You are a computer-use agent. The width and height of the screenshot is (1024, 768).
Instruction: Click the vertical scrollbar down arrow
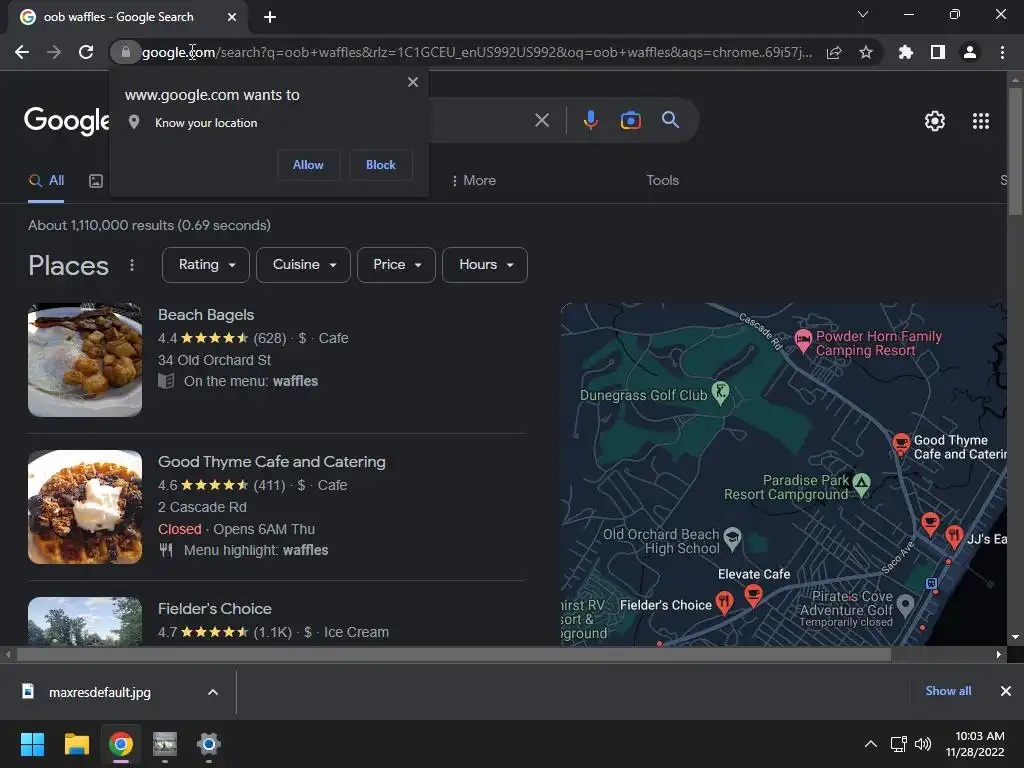point(1015,637)
